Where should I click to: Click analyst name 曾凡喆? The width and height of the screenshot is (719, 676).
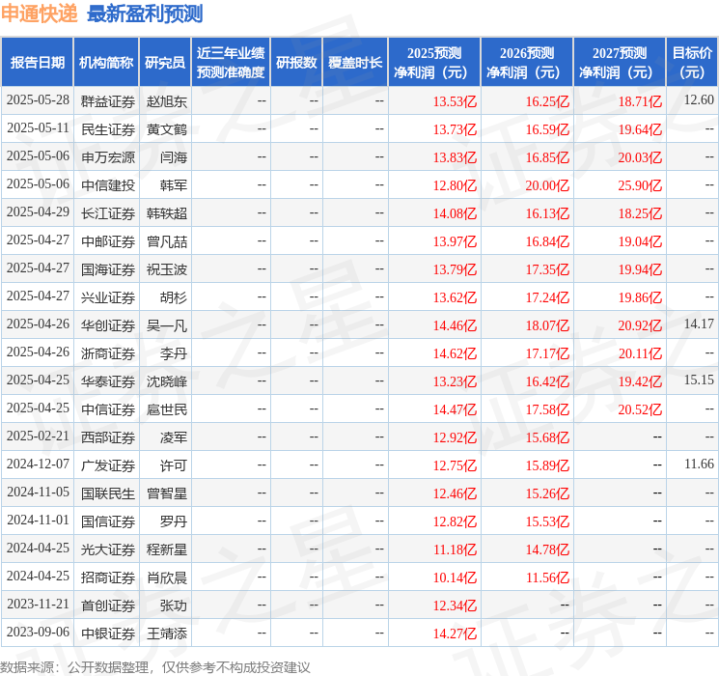click(x=167, y=241)
